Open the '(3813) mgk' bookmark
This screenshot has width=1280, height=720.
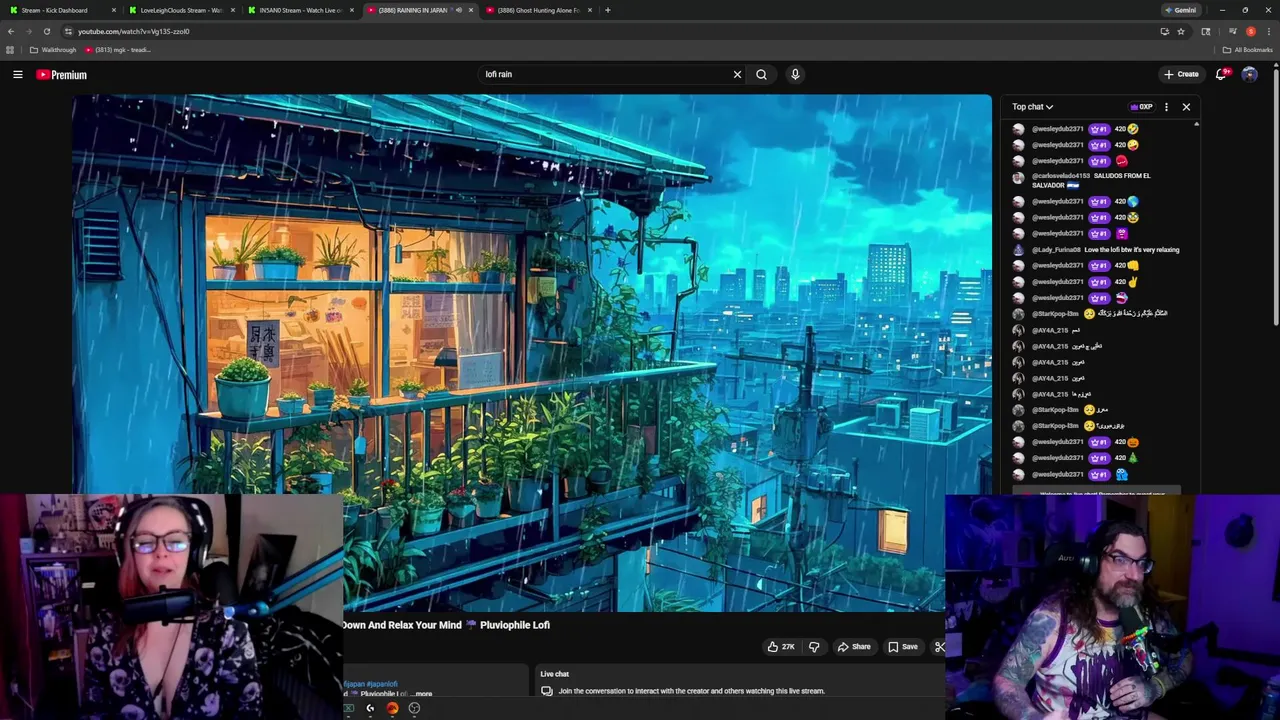(118, 50)
